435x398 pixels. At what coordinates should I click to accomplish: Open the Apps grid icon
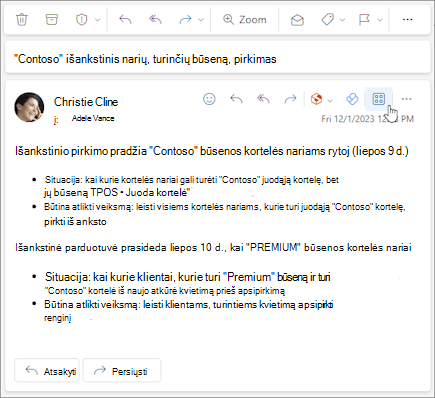coord(379,99)
